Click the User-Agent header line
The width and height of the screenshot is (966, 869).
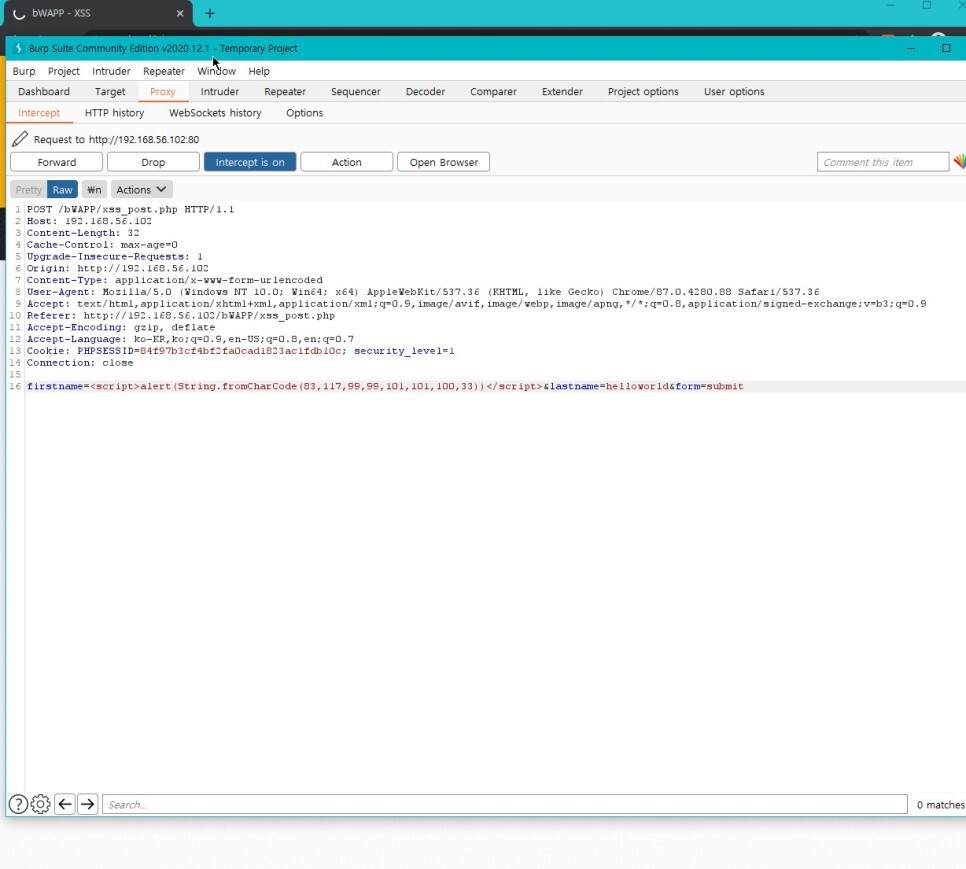point(423,292)
